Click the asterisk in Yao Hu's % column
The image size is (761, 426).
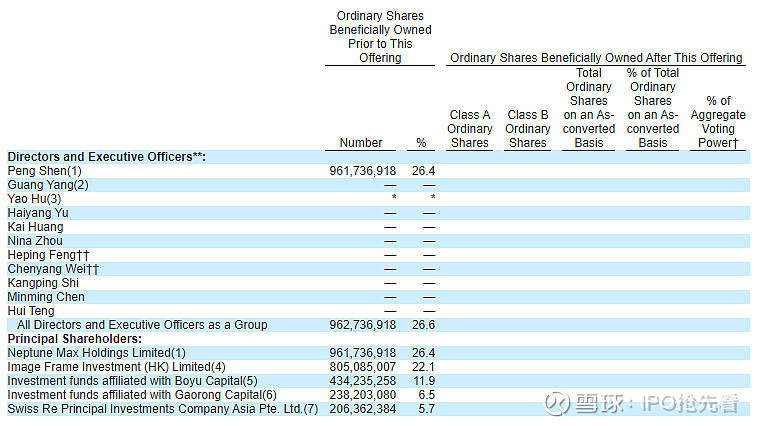(x=433, y=197)
